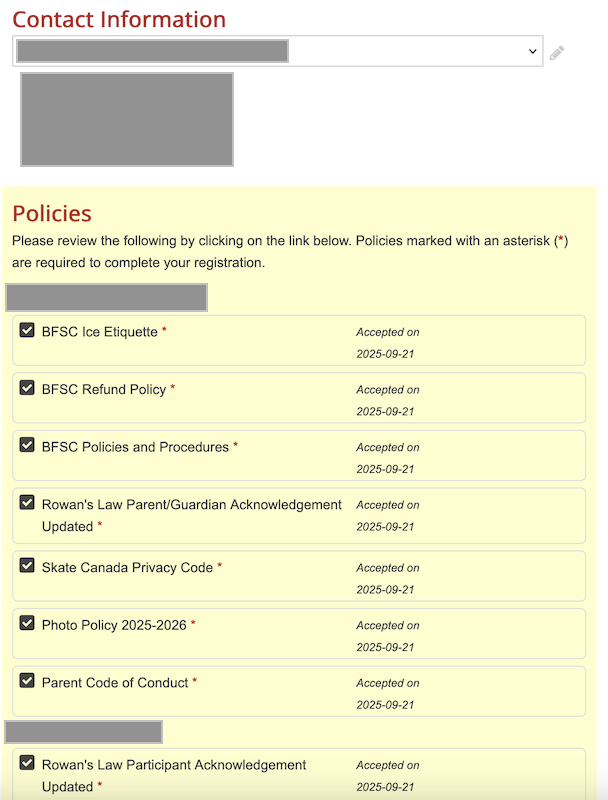Open the BFSC Ice Etiquette policy link

click(99, 332)
